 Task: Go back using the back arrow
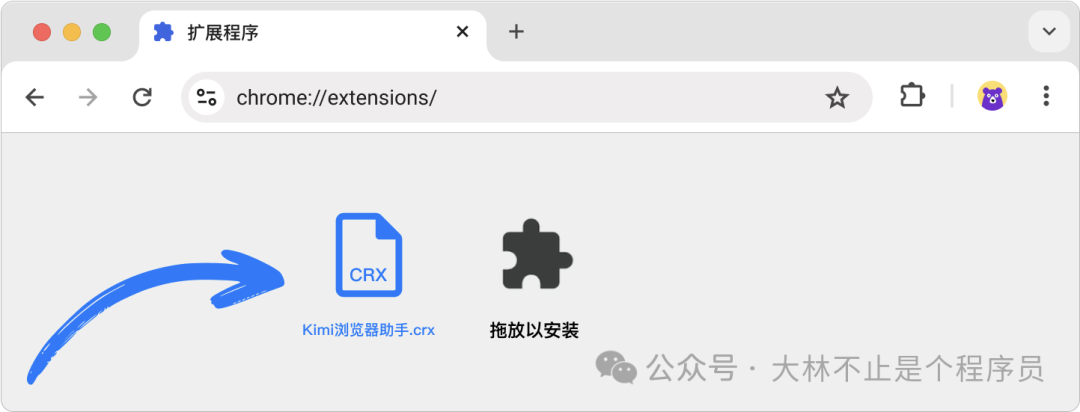point(34,98)
